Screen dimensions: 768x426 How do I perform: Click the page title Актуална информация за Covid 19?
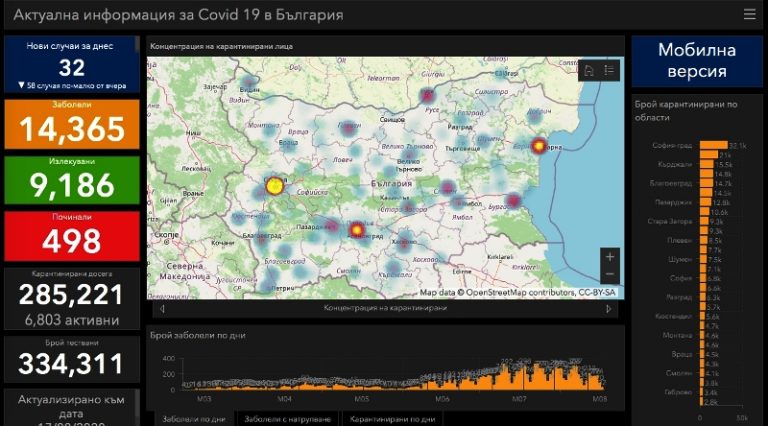(x=179, y=15)
